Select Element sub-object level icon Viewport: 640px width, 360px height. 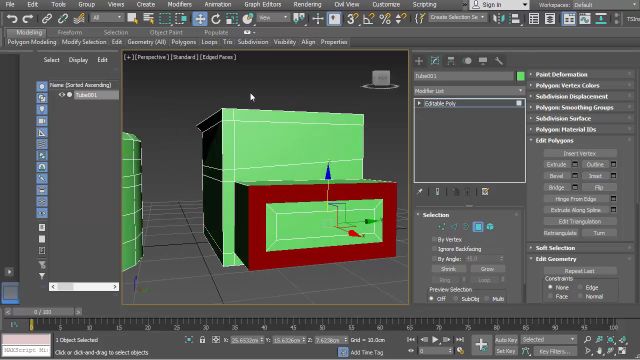coord(490,227)
